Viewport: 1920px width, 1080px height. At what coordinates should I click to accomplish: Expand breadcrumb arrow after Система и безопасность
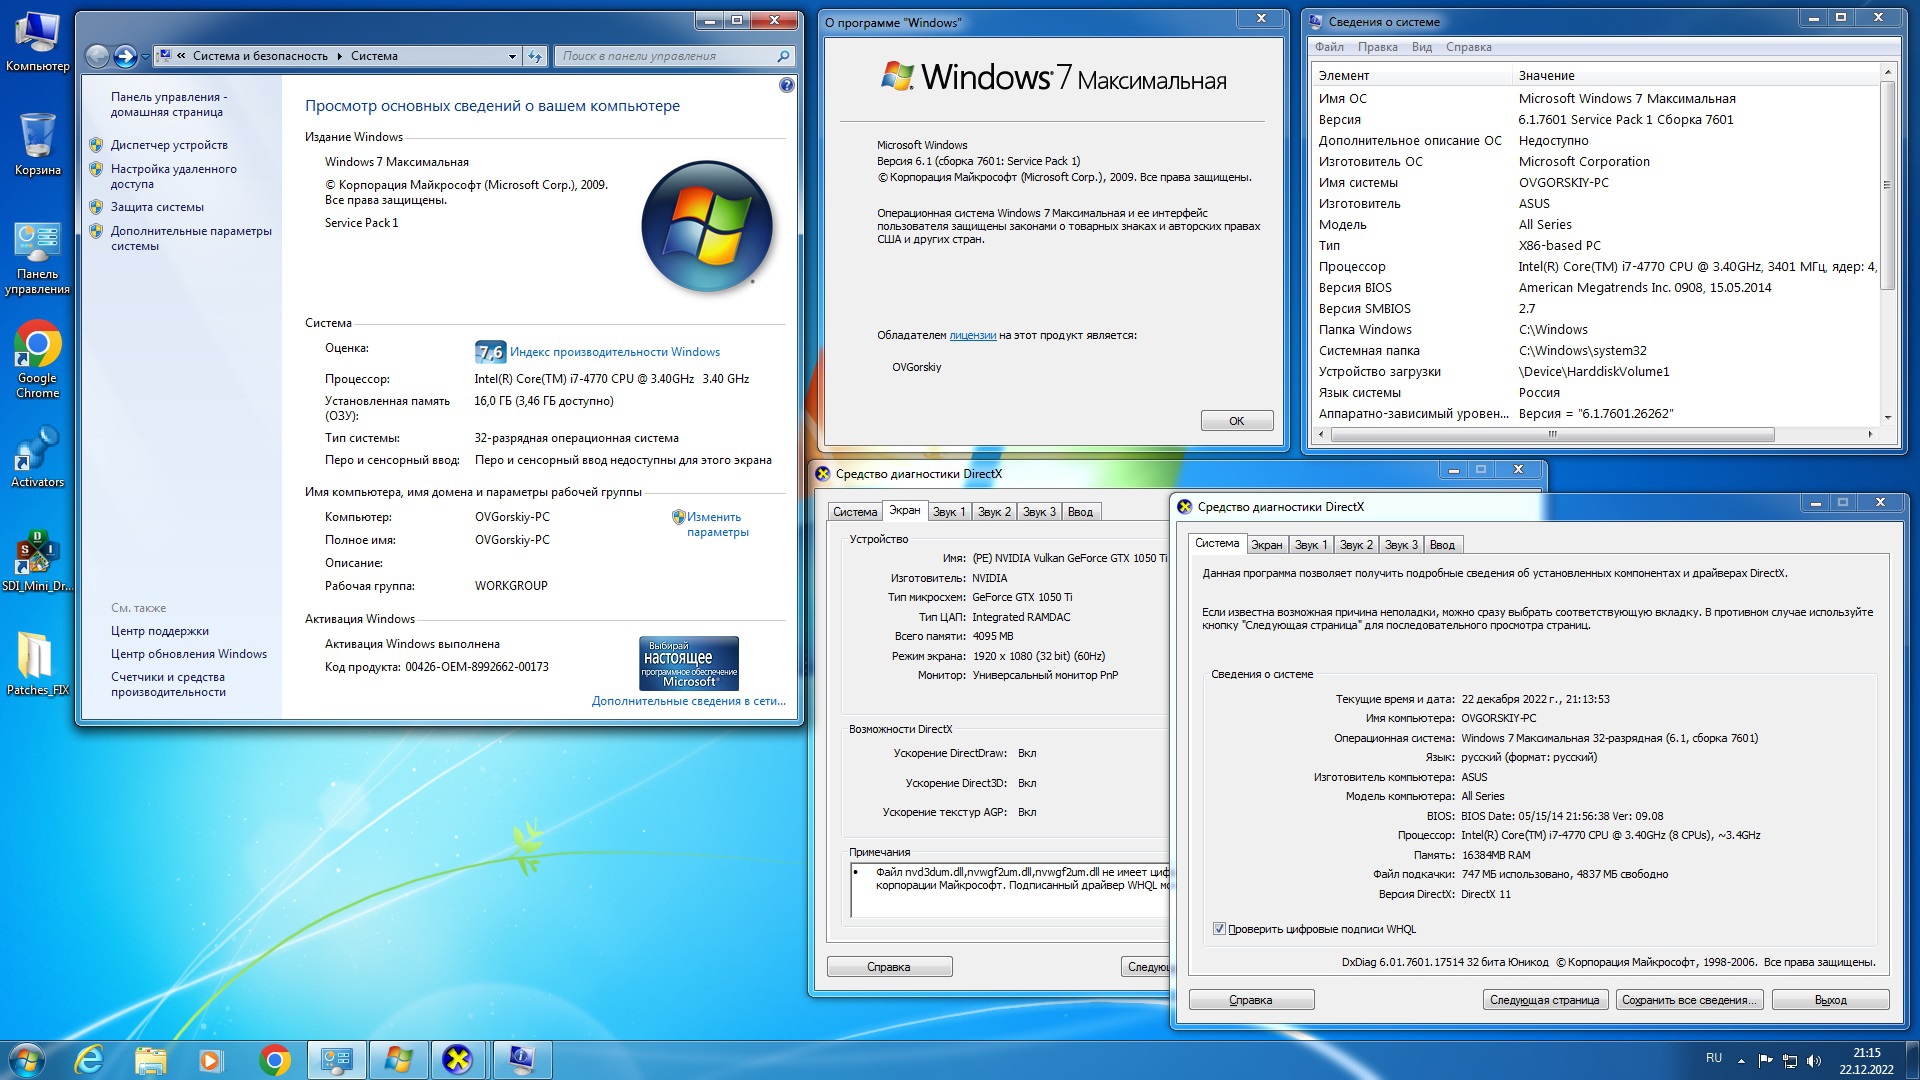[x=340, y=56]
